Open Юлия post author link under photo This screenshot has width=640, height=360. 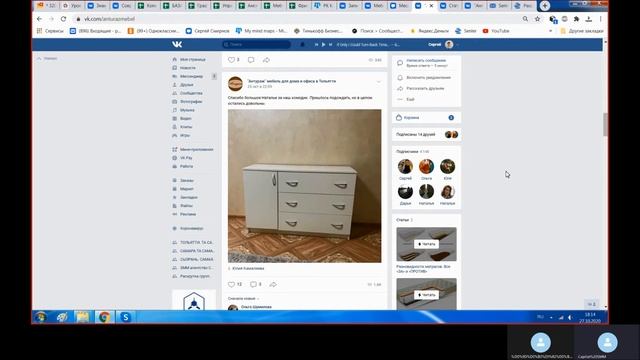pos(248,269)
